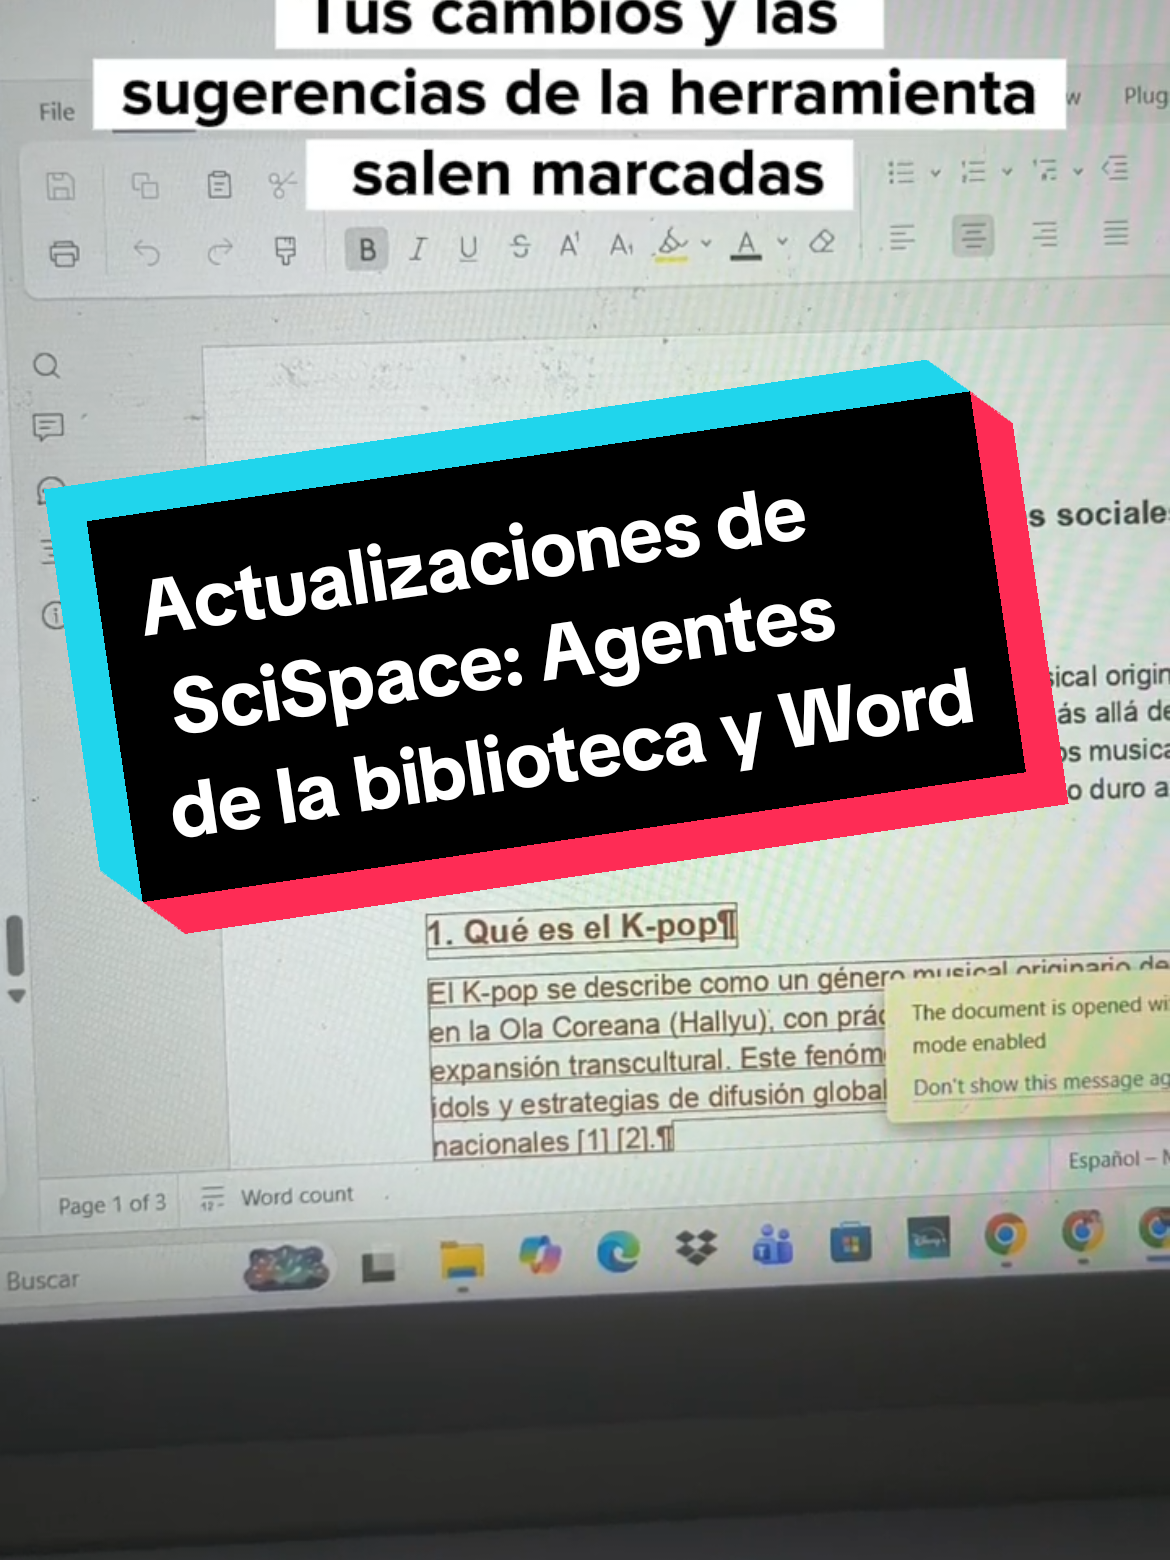Viewport: 1170px width, 1560px height.
Task: Click the Multilevel list icon
Action: (x=1046, y=170)
